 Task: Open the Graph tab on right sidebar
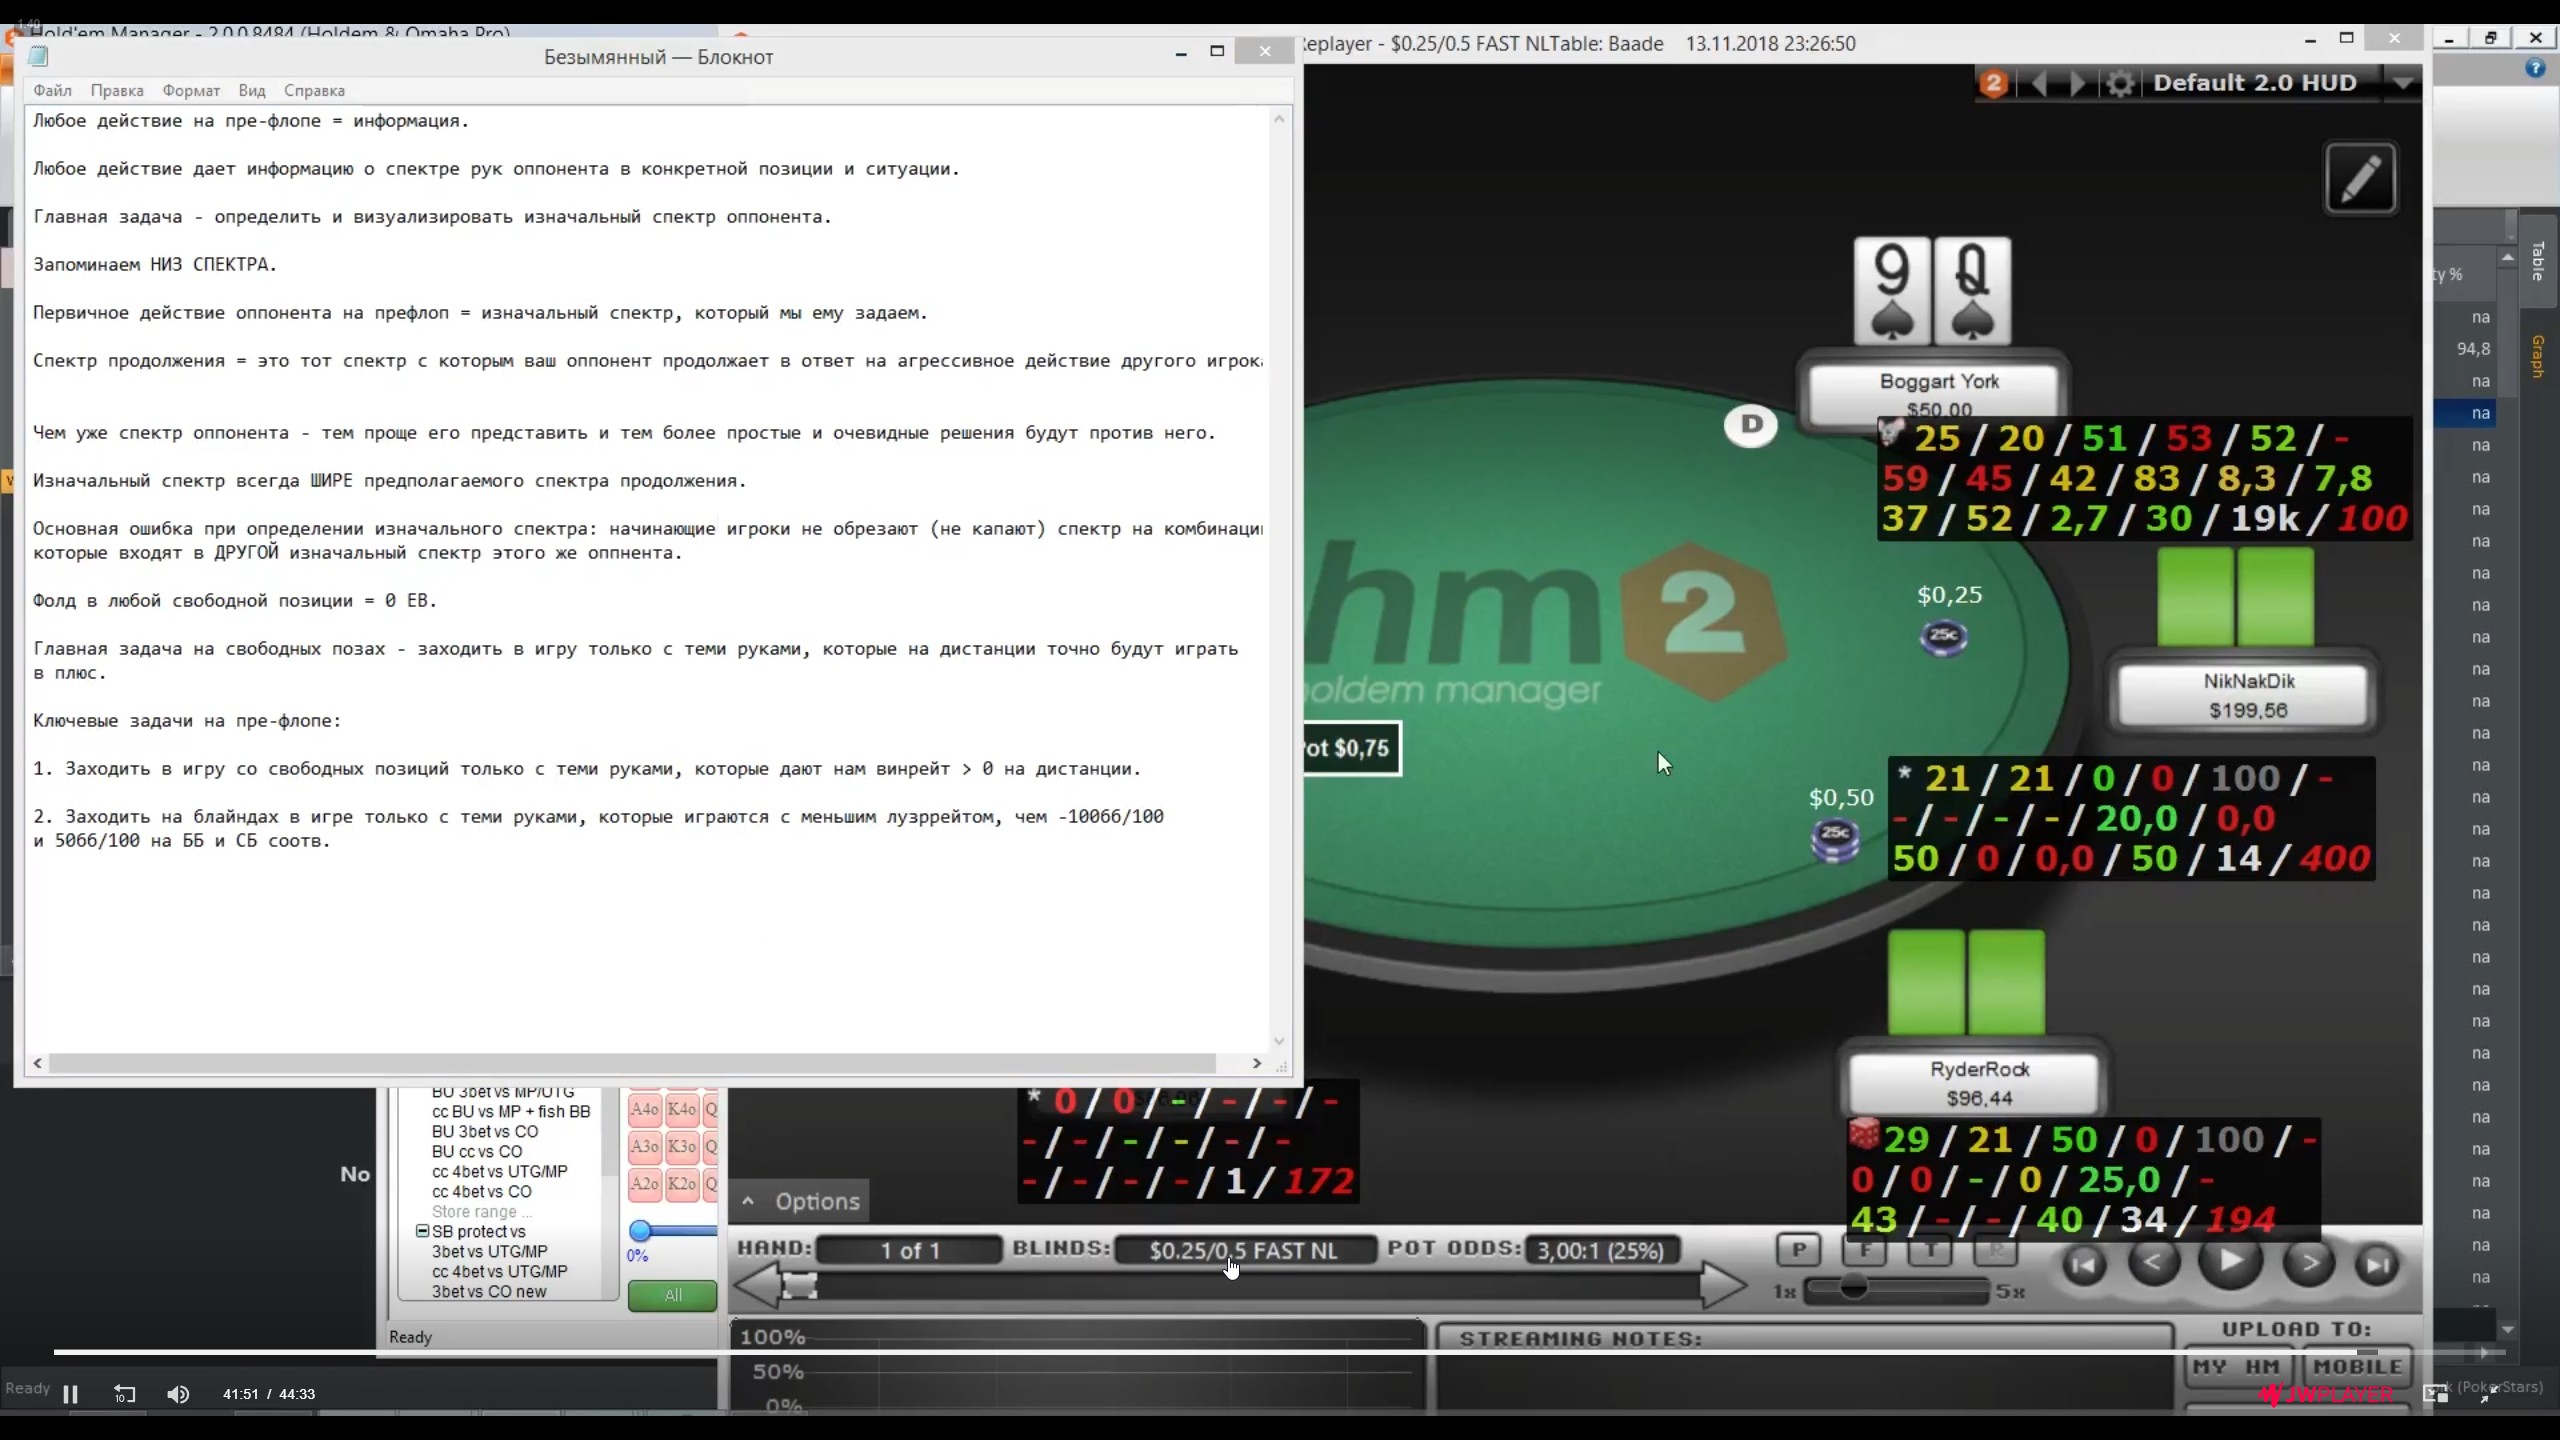pos(2537,357)
